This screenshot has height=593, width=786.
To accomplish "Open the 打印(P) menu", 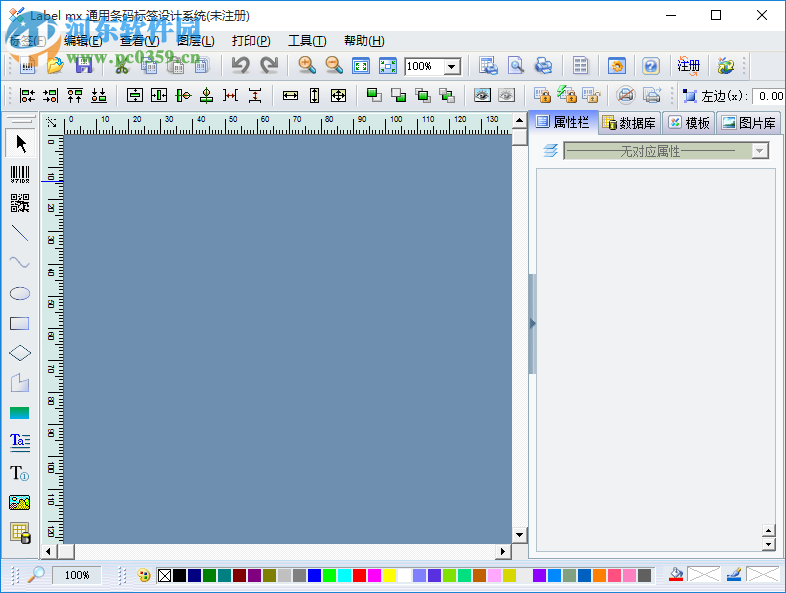I will (251, 41).
